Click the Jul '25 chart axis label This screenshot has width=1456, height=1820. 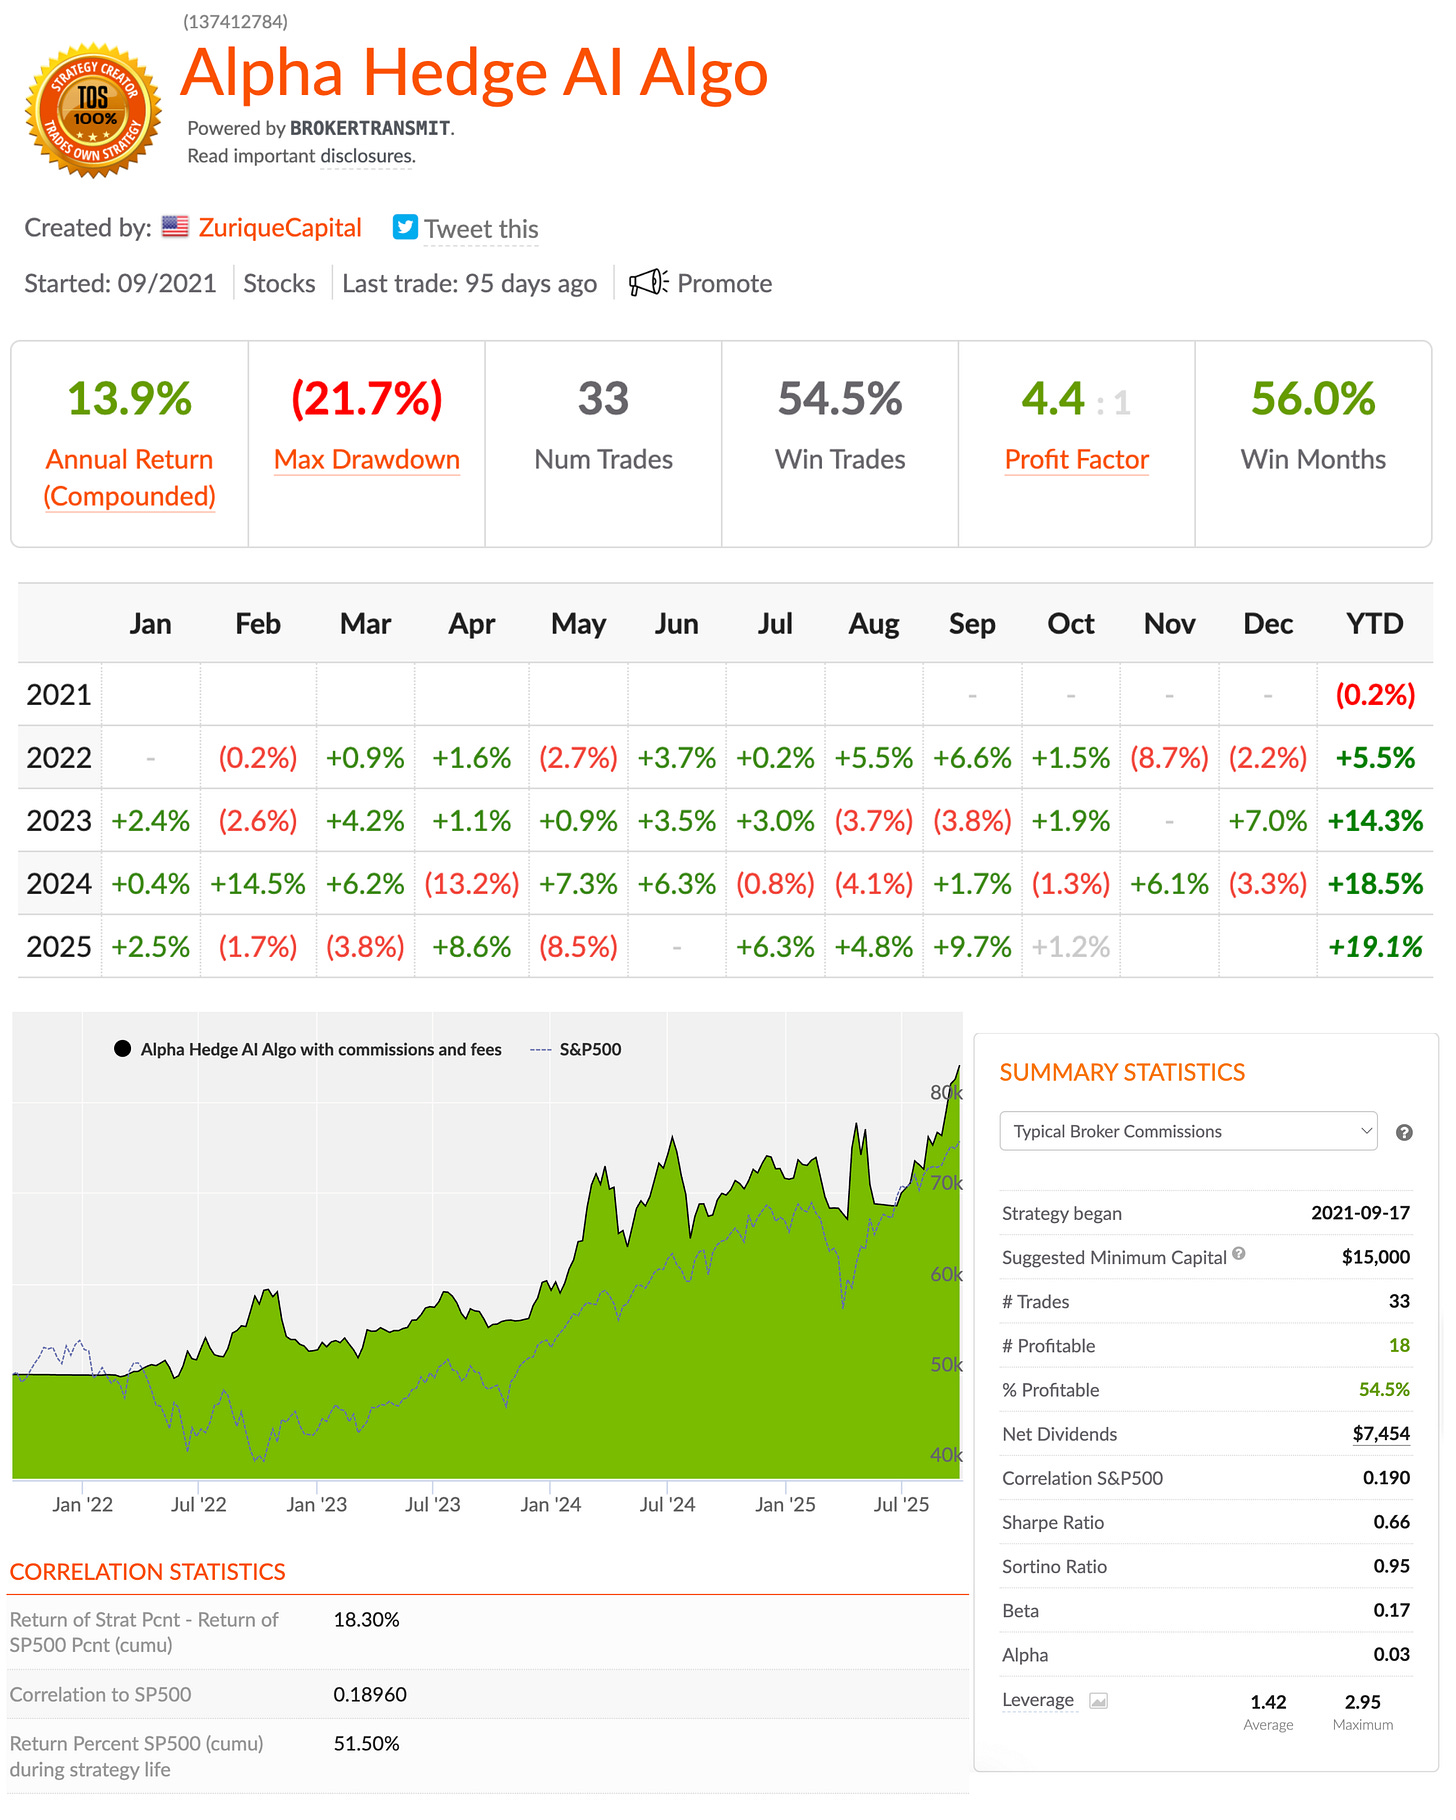(x=901, y=1504)
